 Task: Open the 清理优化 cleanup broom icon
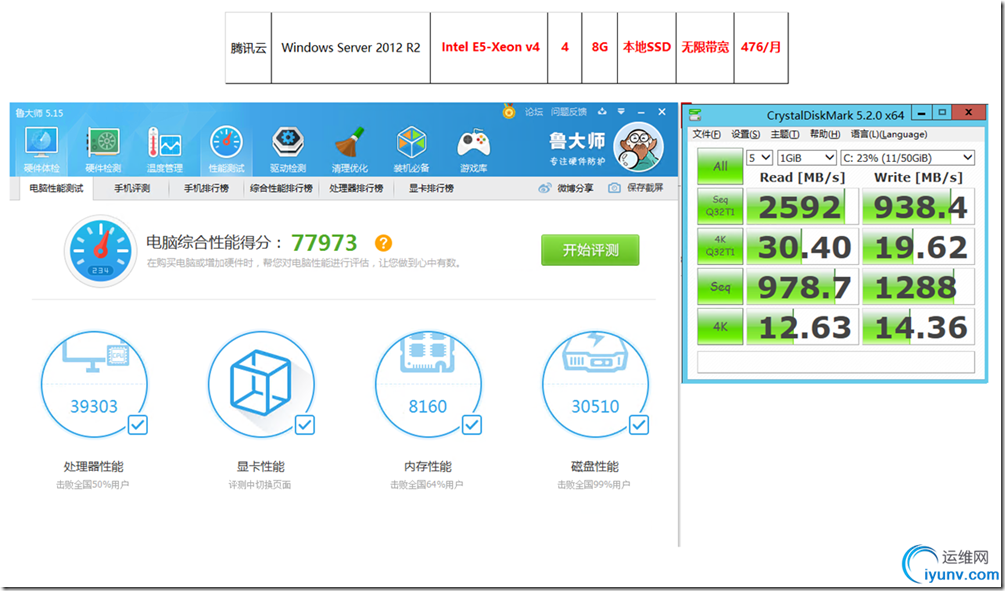(349, 149)
